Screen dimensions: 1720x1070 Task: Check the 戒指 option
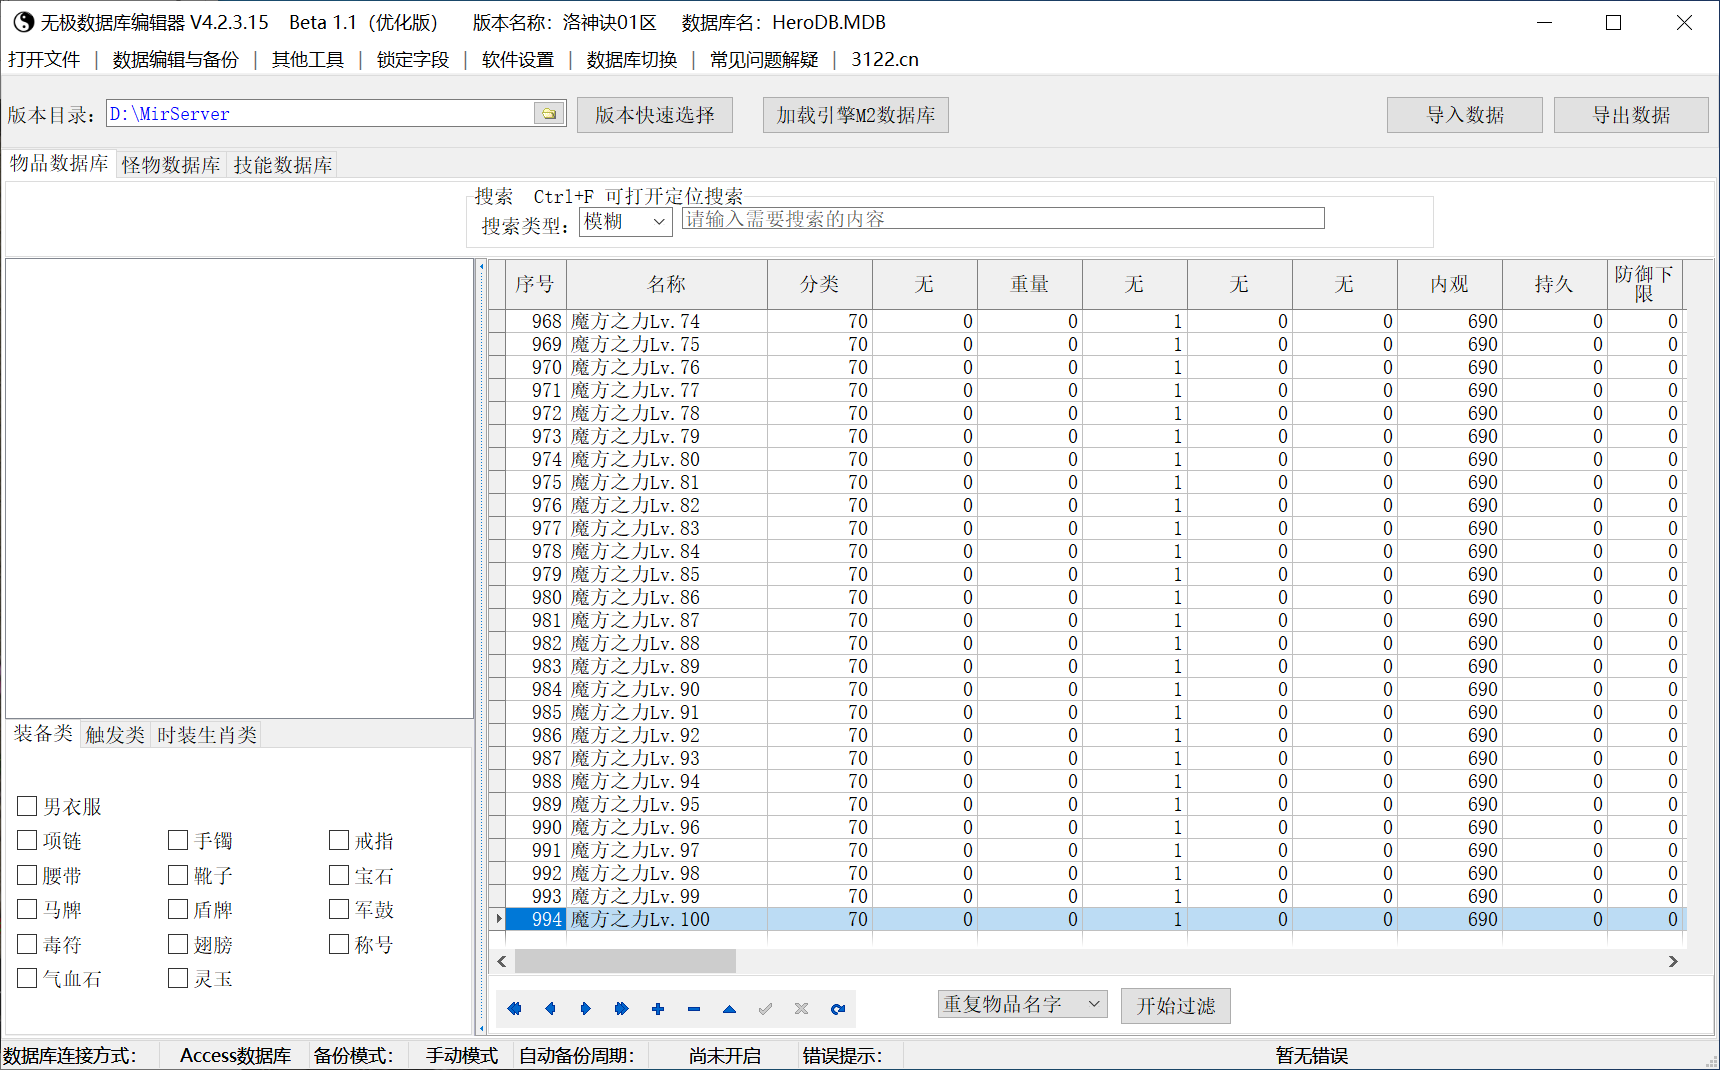(x=339, y=841)
